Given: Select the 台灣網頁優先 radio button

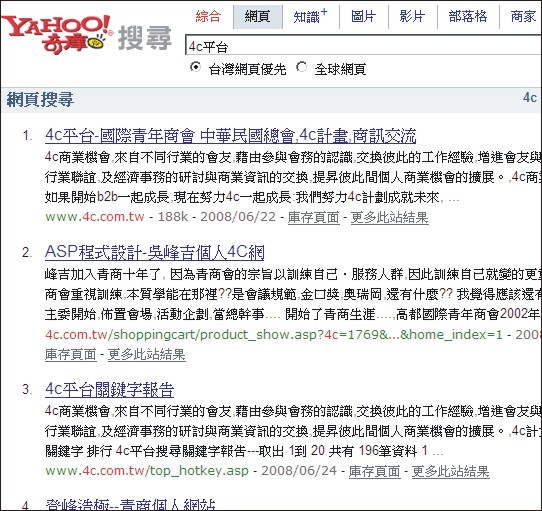Looking at the screenshot, I should 195,67.
